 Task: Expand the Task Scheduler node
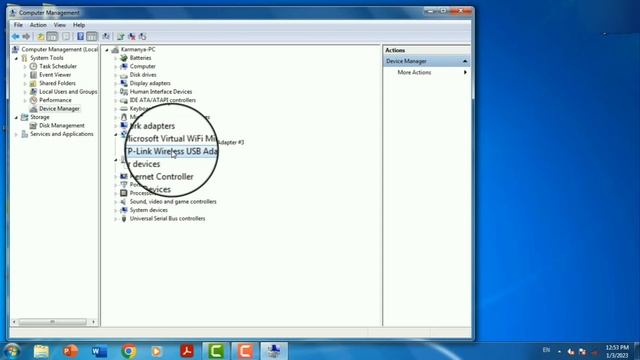tap(25, 67)
